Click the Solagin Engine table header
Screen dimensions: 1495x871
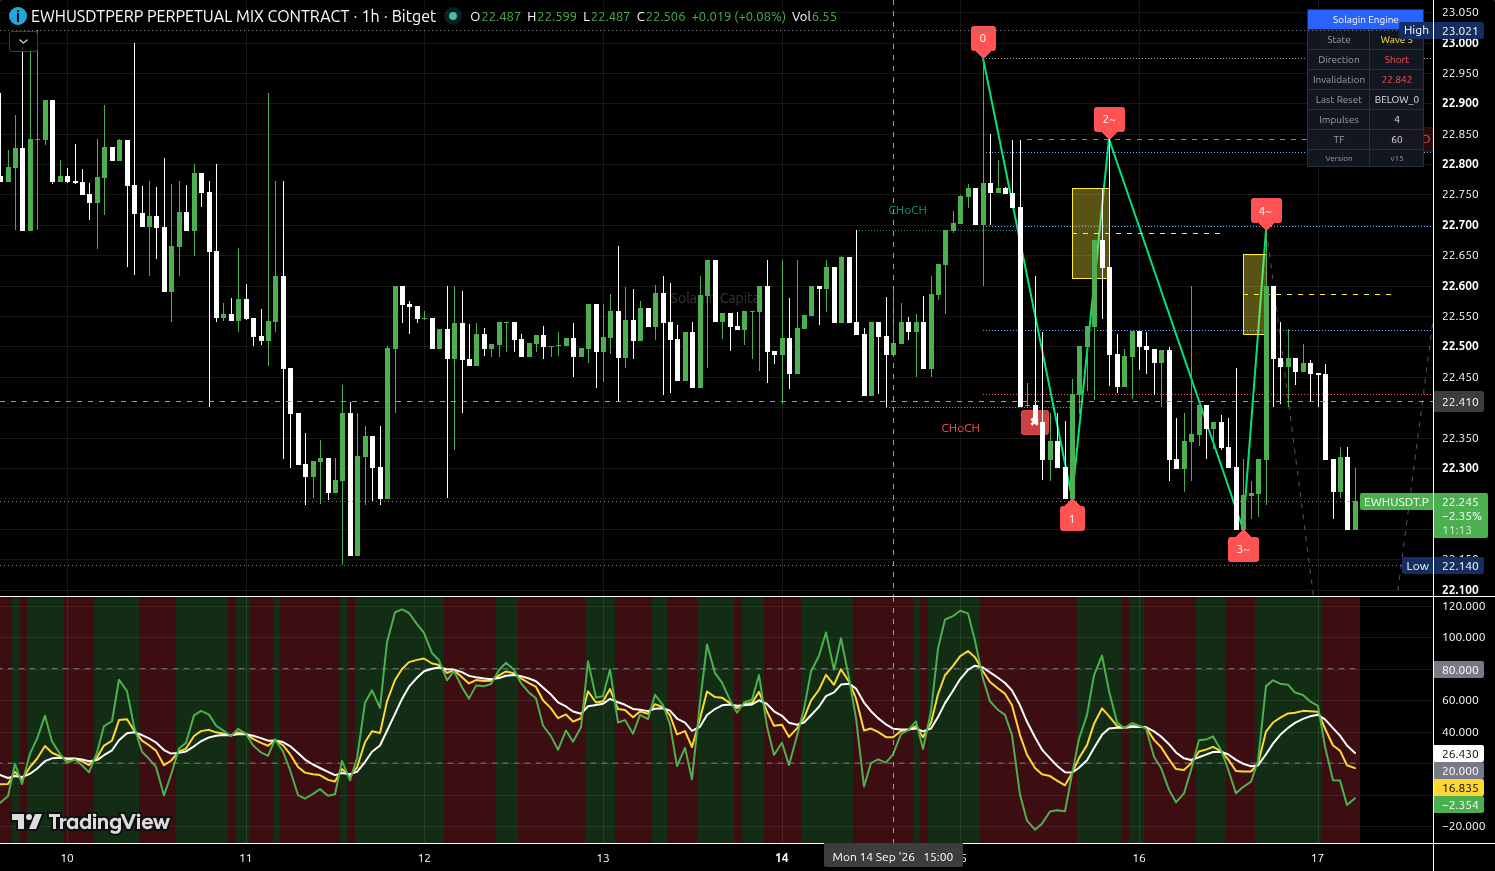click(1365, 20)
